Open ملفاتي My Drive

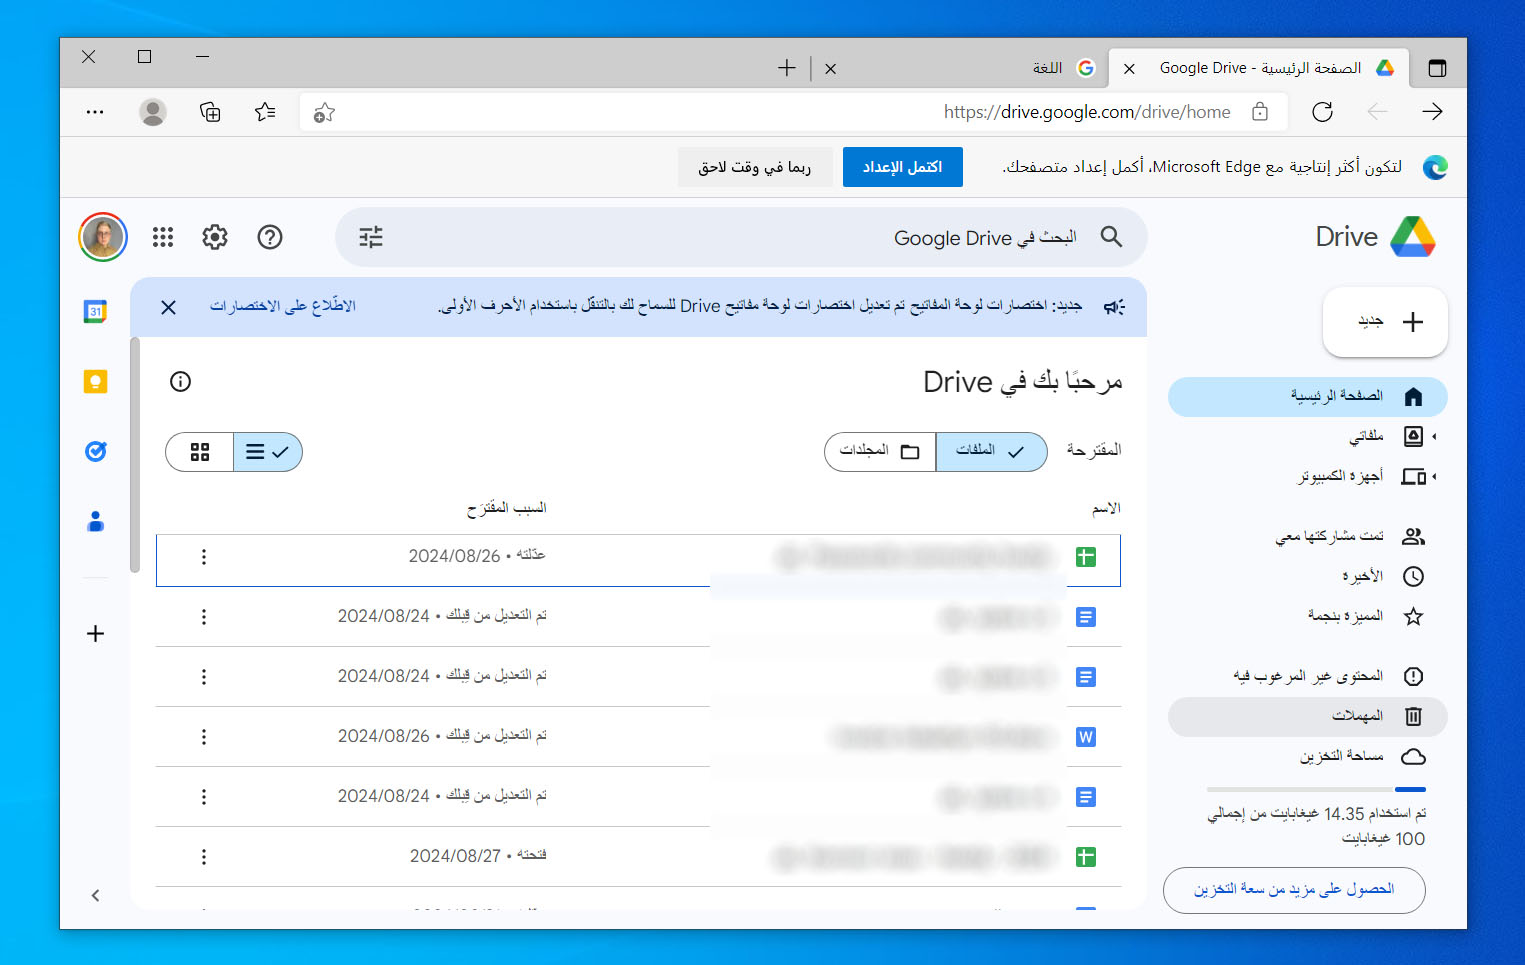(x=1366, y=437)
